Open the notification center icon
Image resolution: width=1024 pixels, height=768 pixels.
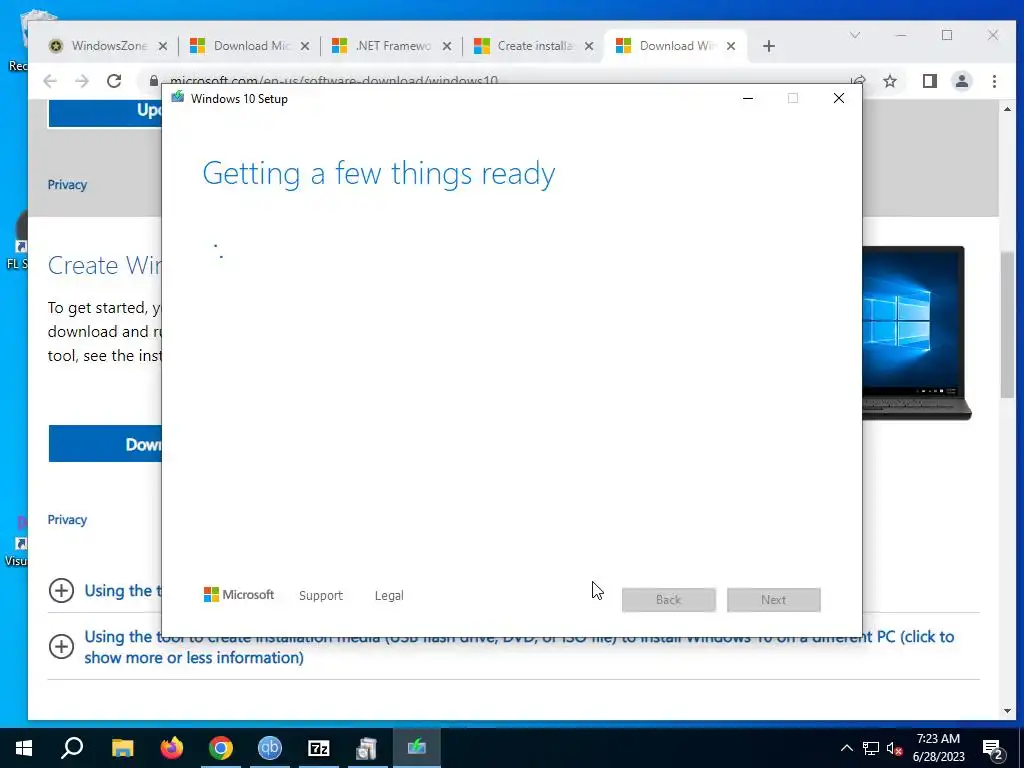click(993, 748)
